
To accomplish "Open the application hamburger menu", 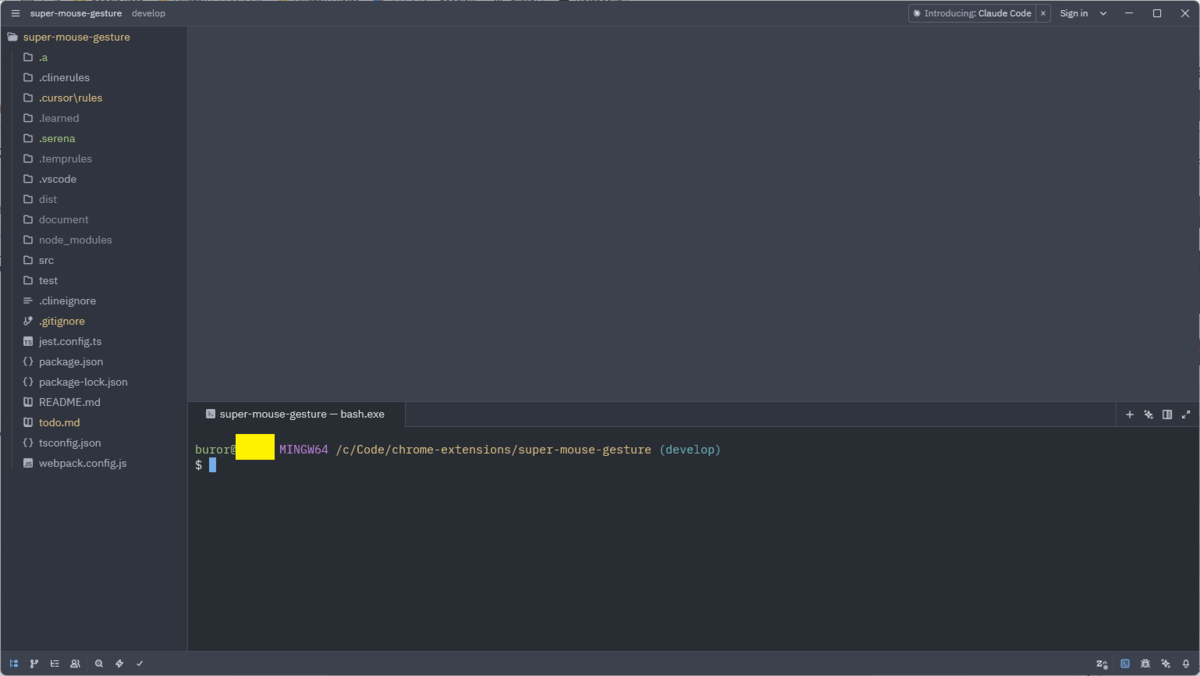I will [x=15, y=13].
